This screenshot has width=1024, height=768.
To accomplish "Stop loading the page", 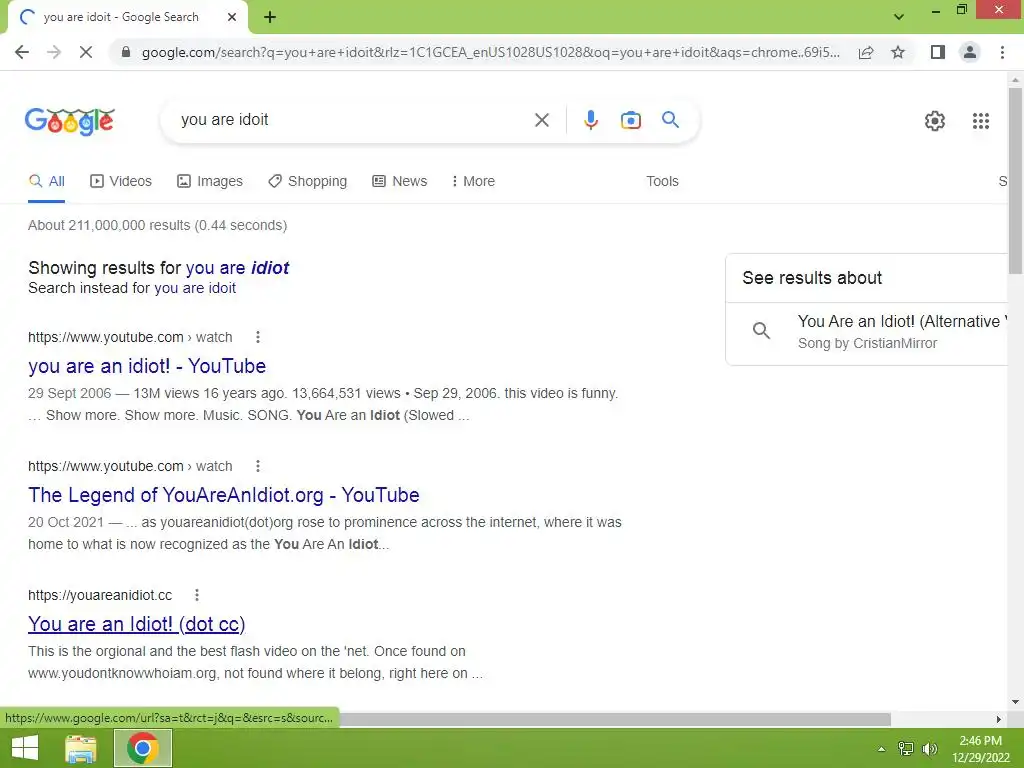I will (x=86, y=52).
